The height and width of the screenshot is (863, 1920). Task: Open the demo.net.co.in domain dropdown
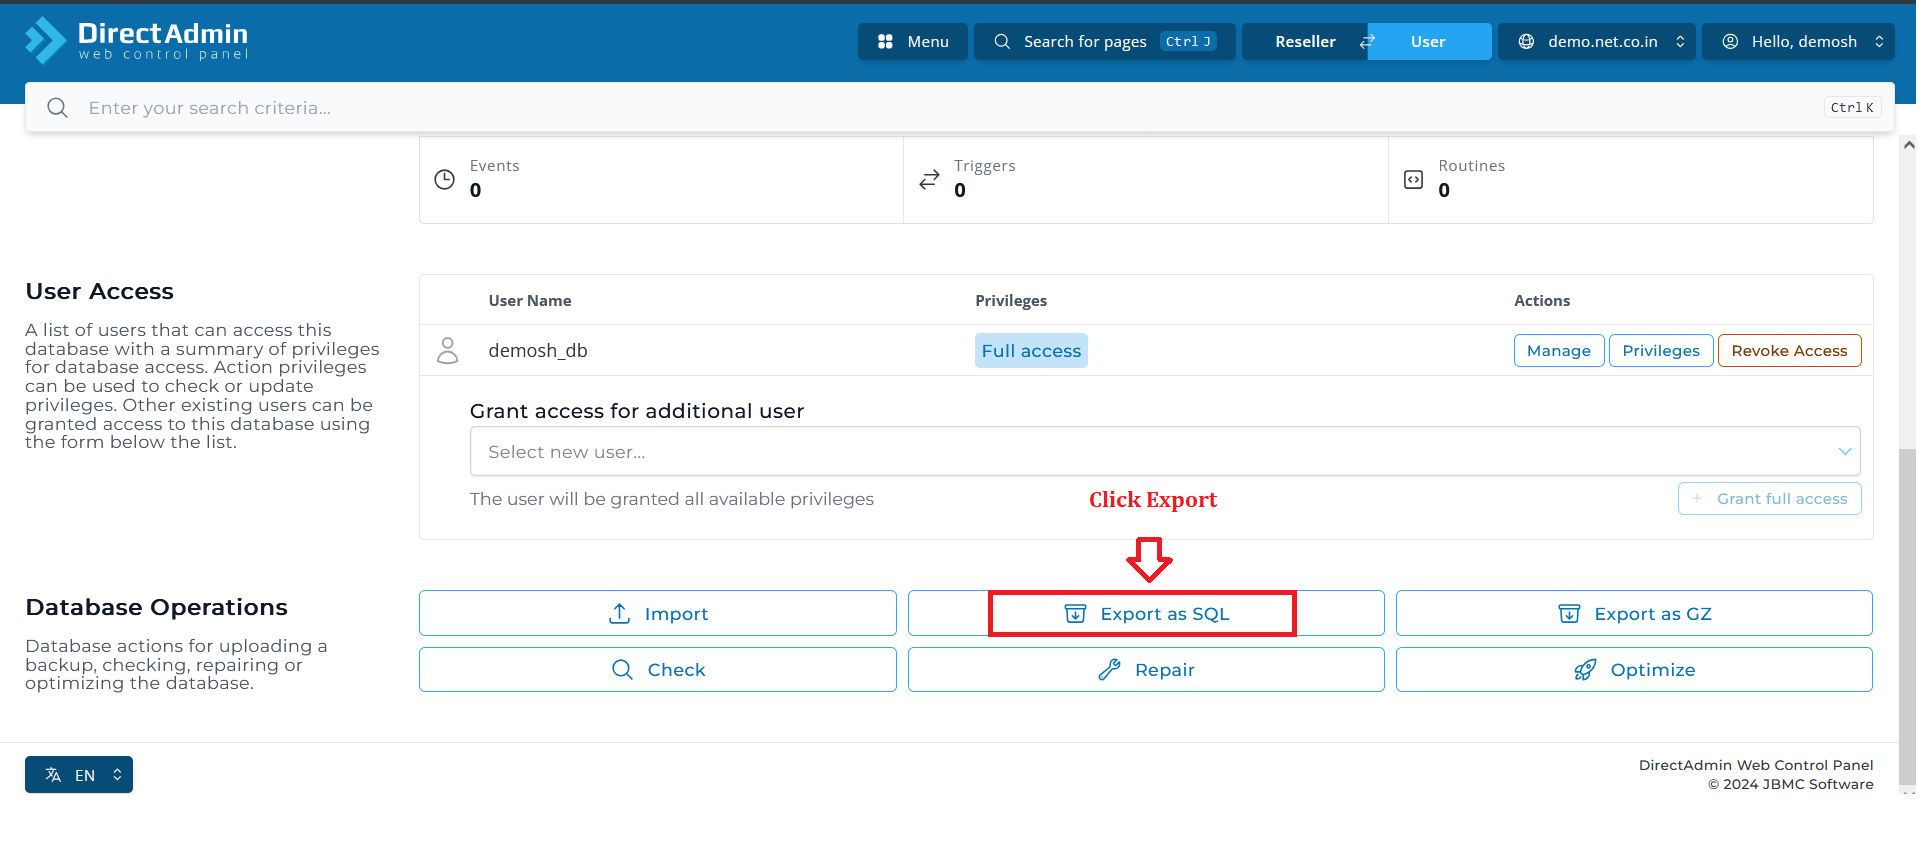coord(1596,41)
